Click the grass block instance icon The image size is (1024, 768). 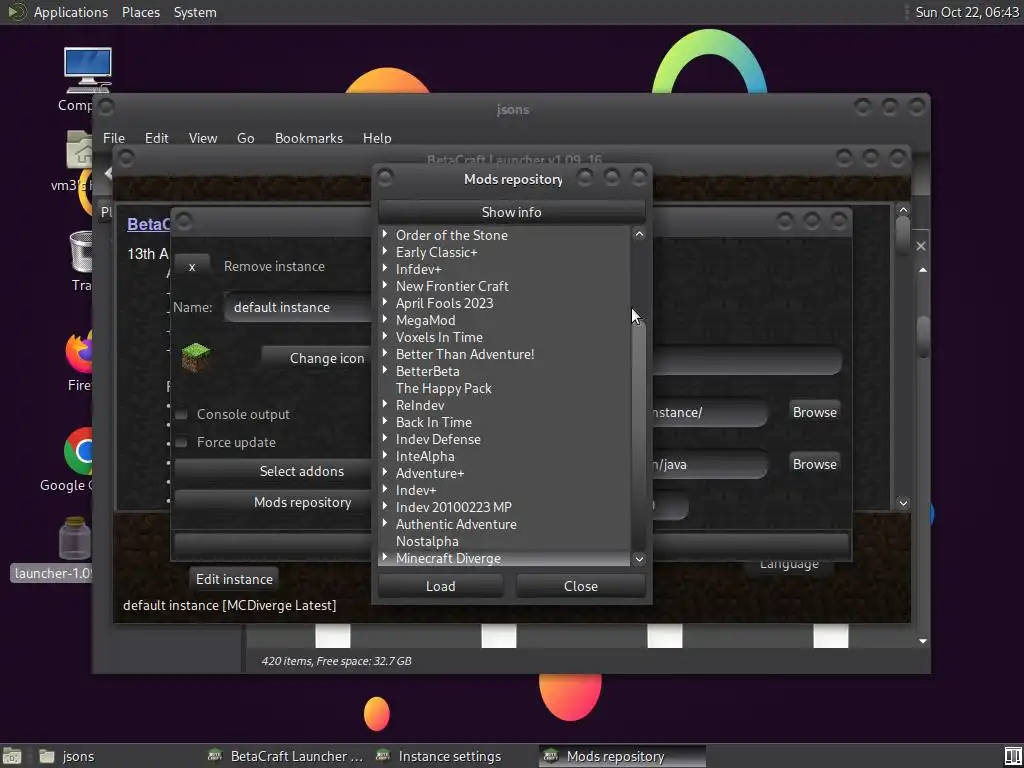tap(196, 357)
